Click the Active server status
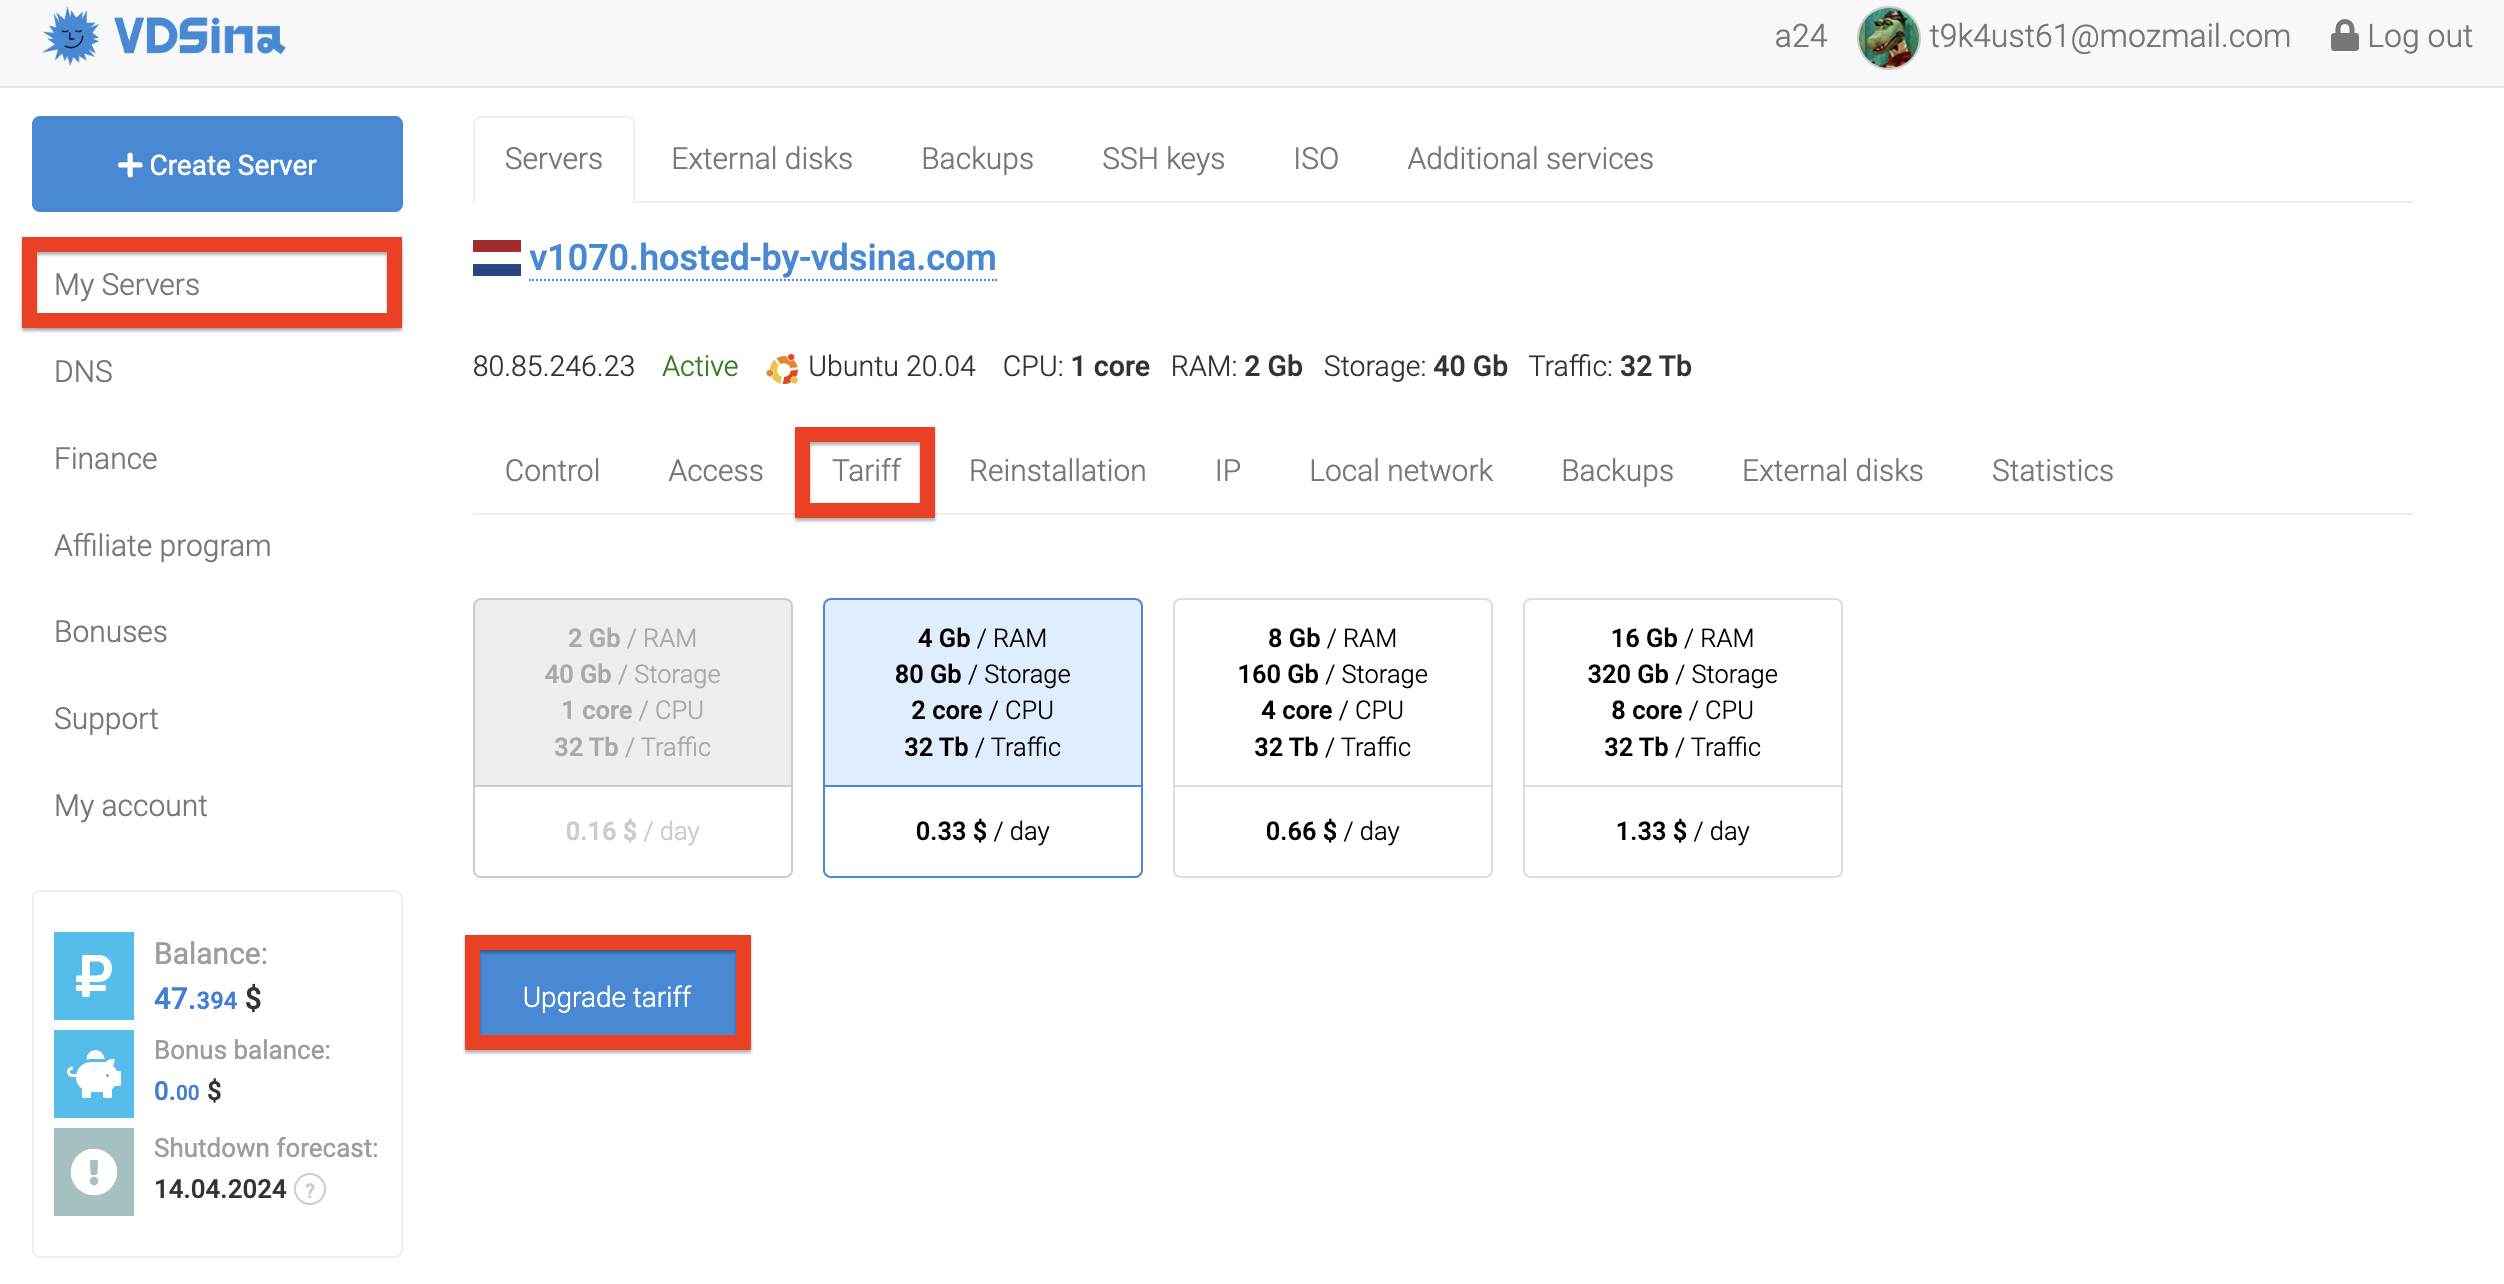The width and height of the screenshot is (2504, 1284). (700, 367)
